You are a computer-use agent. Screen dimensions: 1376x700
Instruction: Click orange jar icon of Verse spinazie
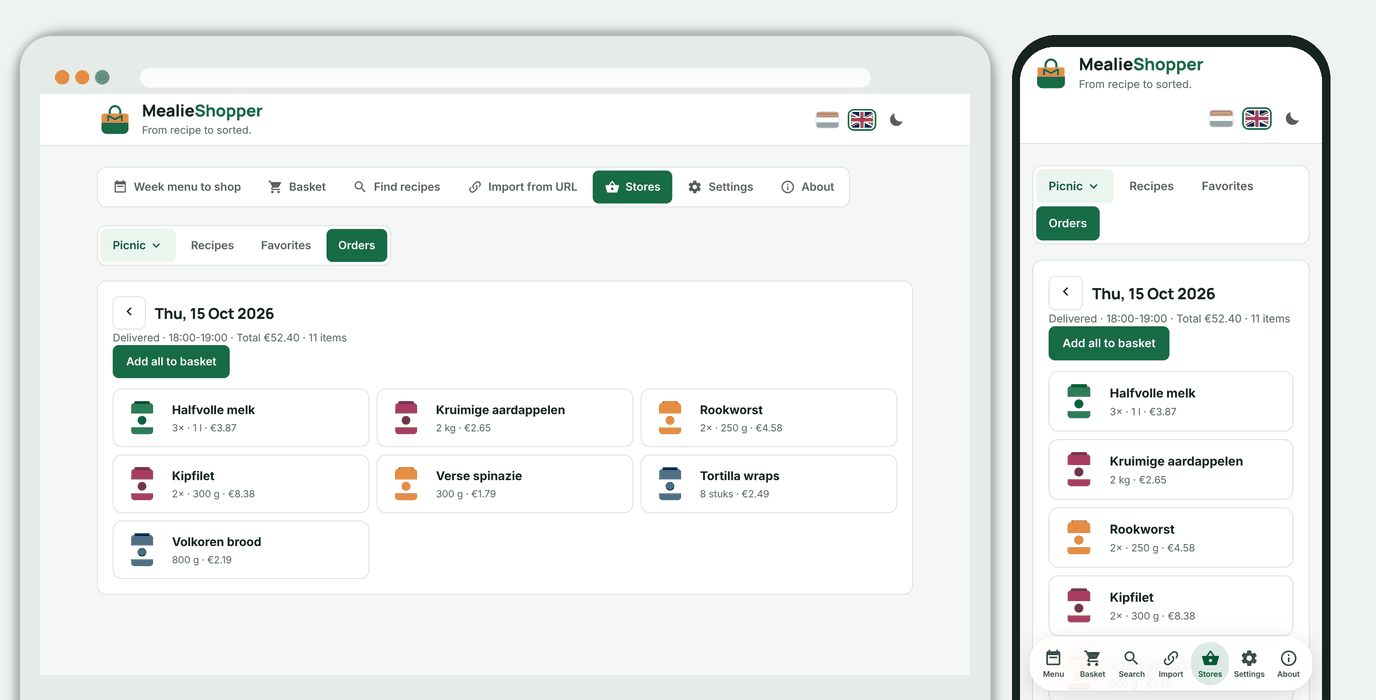[406, 484]
